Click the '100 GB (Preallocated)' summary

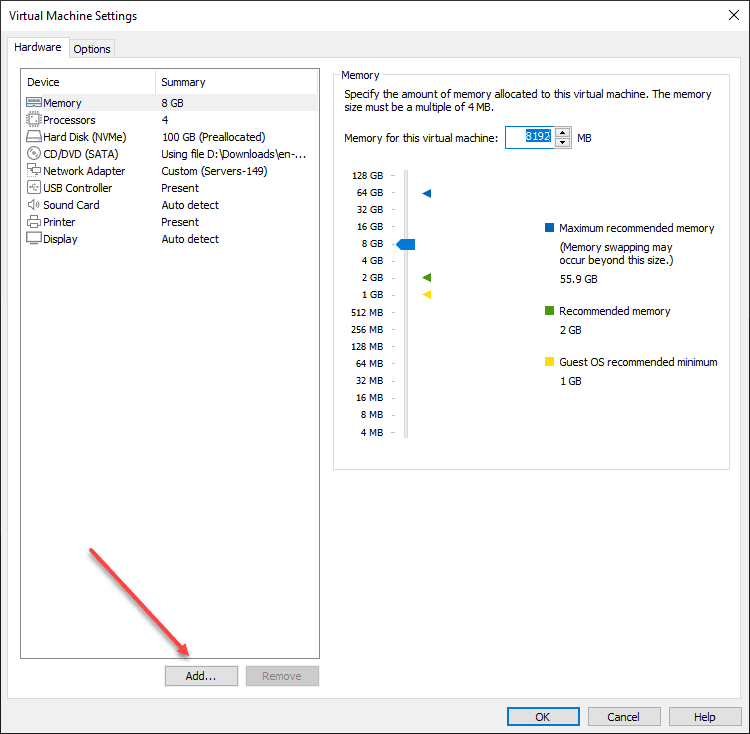point(213,137)
